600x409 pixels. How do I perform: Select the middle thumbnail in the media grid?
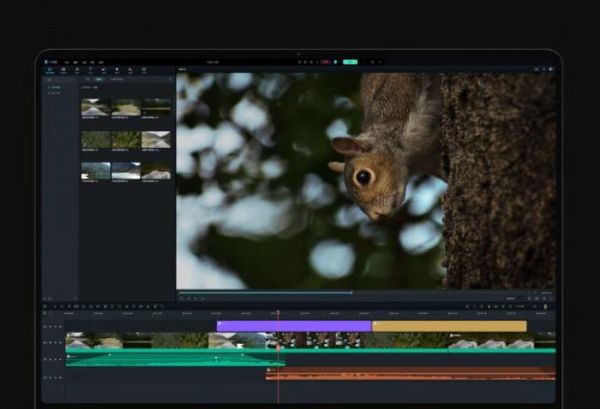[x=126, y=139]
